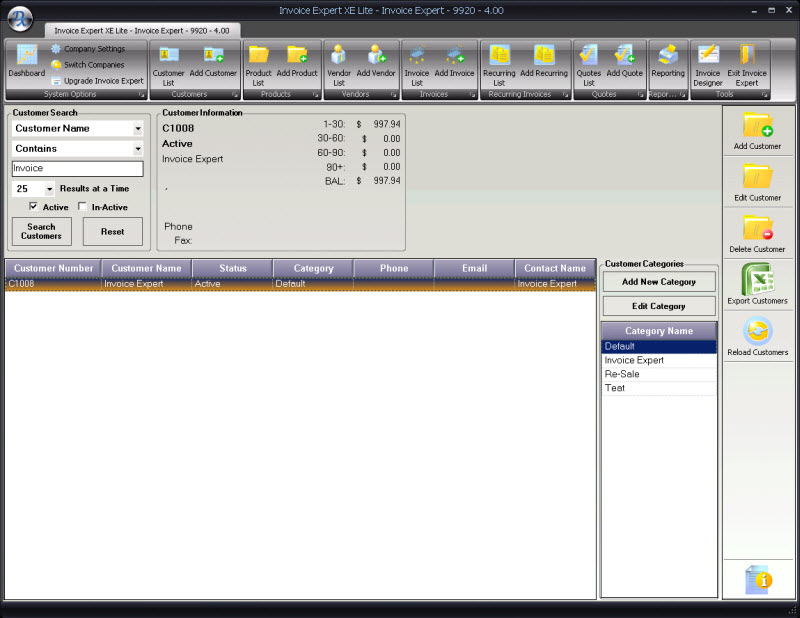
Task: Expand the Quotes group launcher
Action: pyautogui.click(x=641, y=95)
